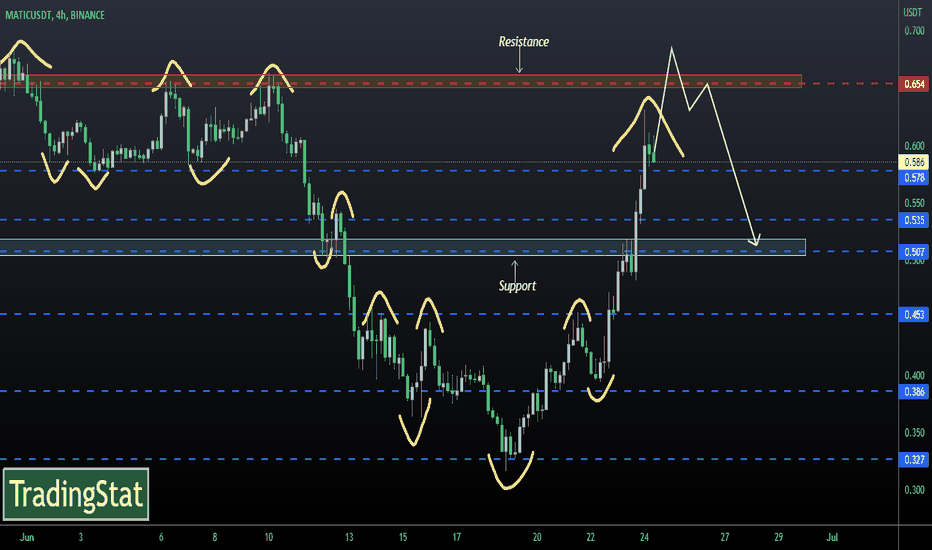Select the 0.654 red price label
The image size is (932, 550).
tap(914, 84)
